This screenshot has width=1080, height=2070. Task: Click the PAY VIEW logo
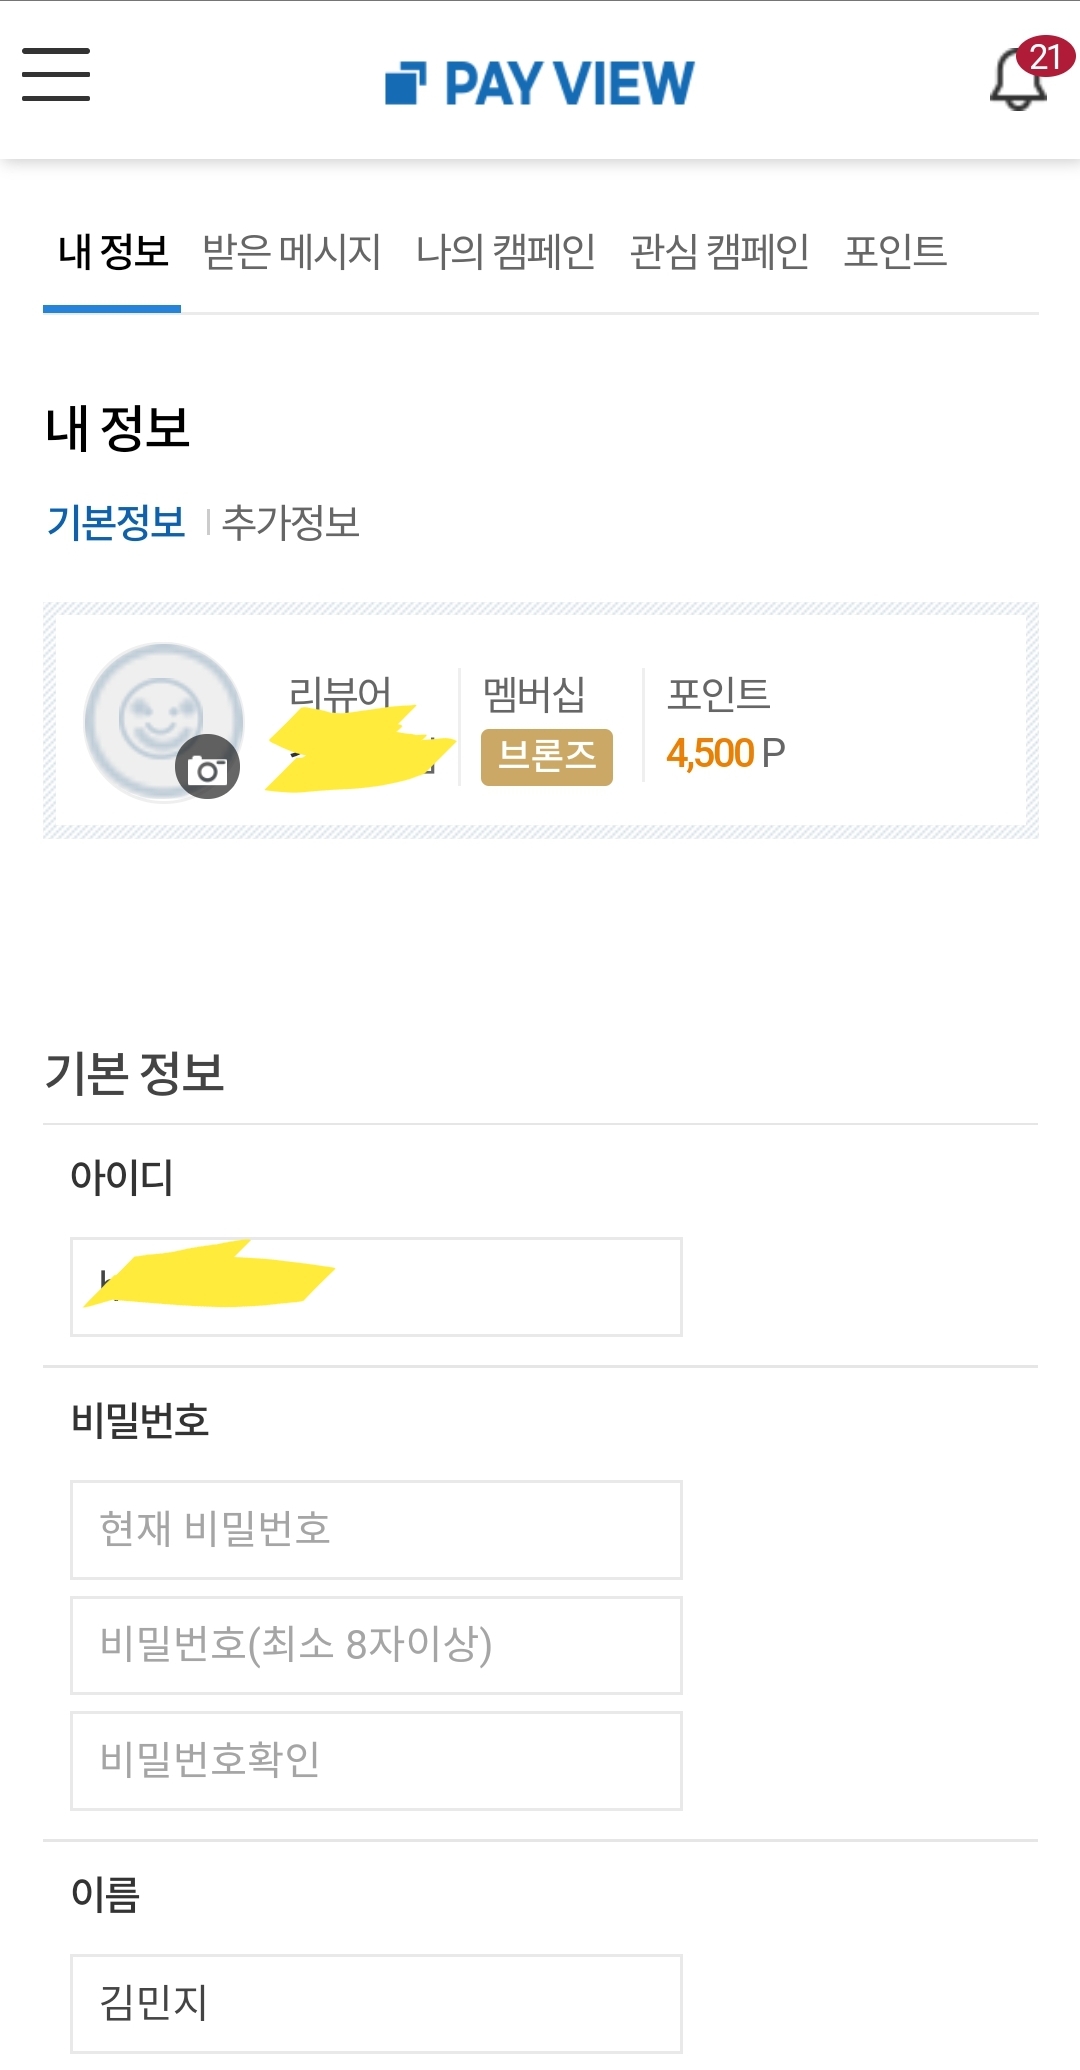point(540,82)
